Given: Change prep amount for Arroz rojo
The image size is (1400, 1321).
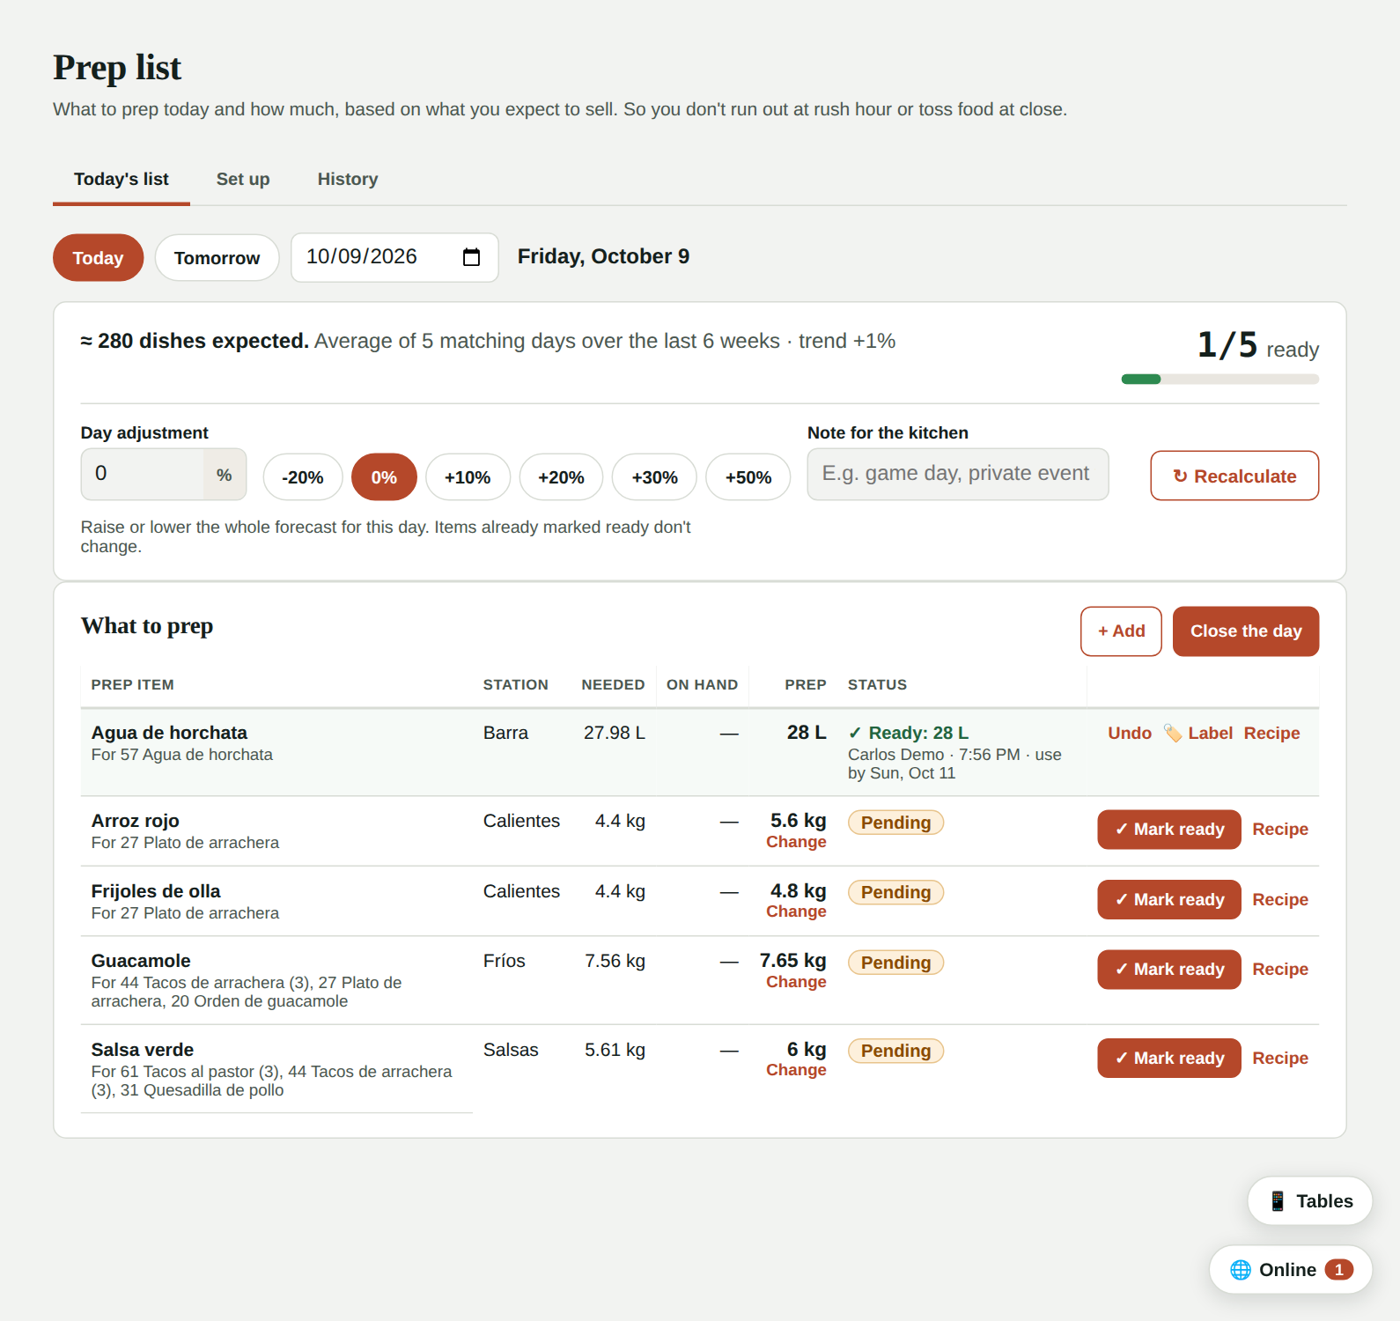Looking at the screenshot, I should (x=796, y=842).
